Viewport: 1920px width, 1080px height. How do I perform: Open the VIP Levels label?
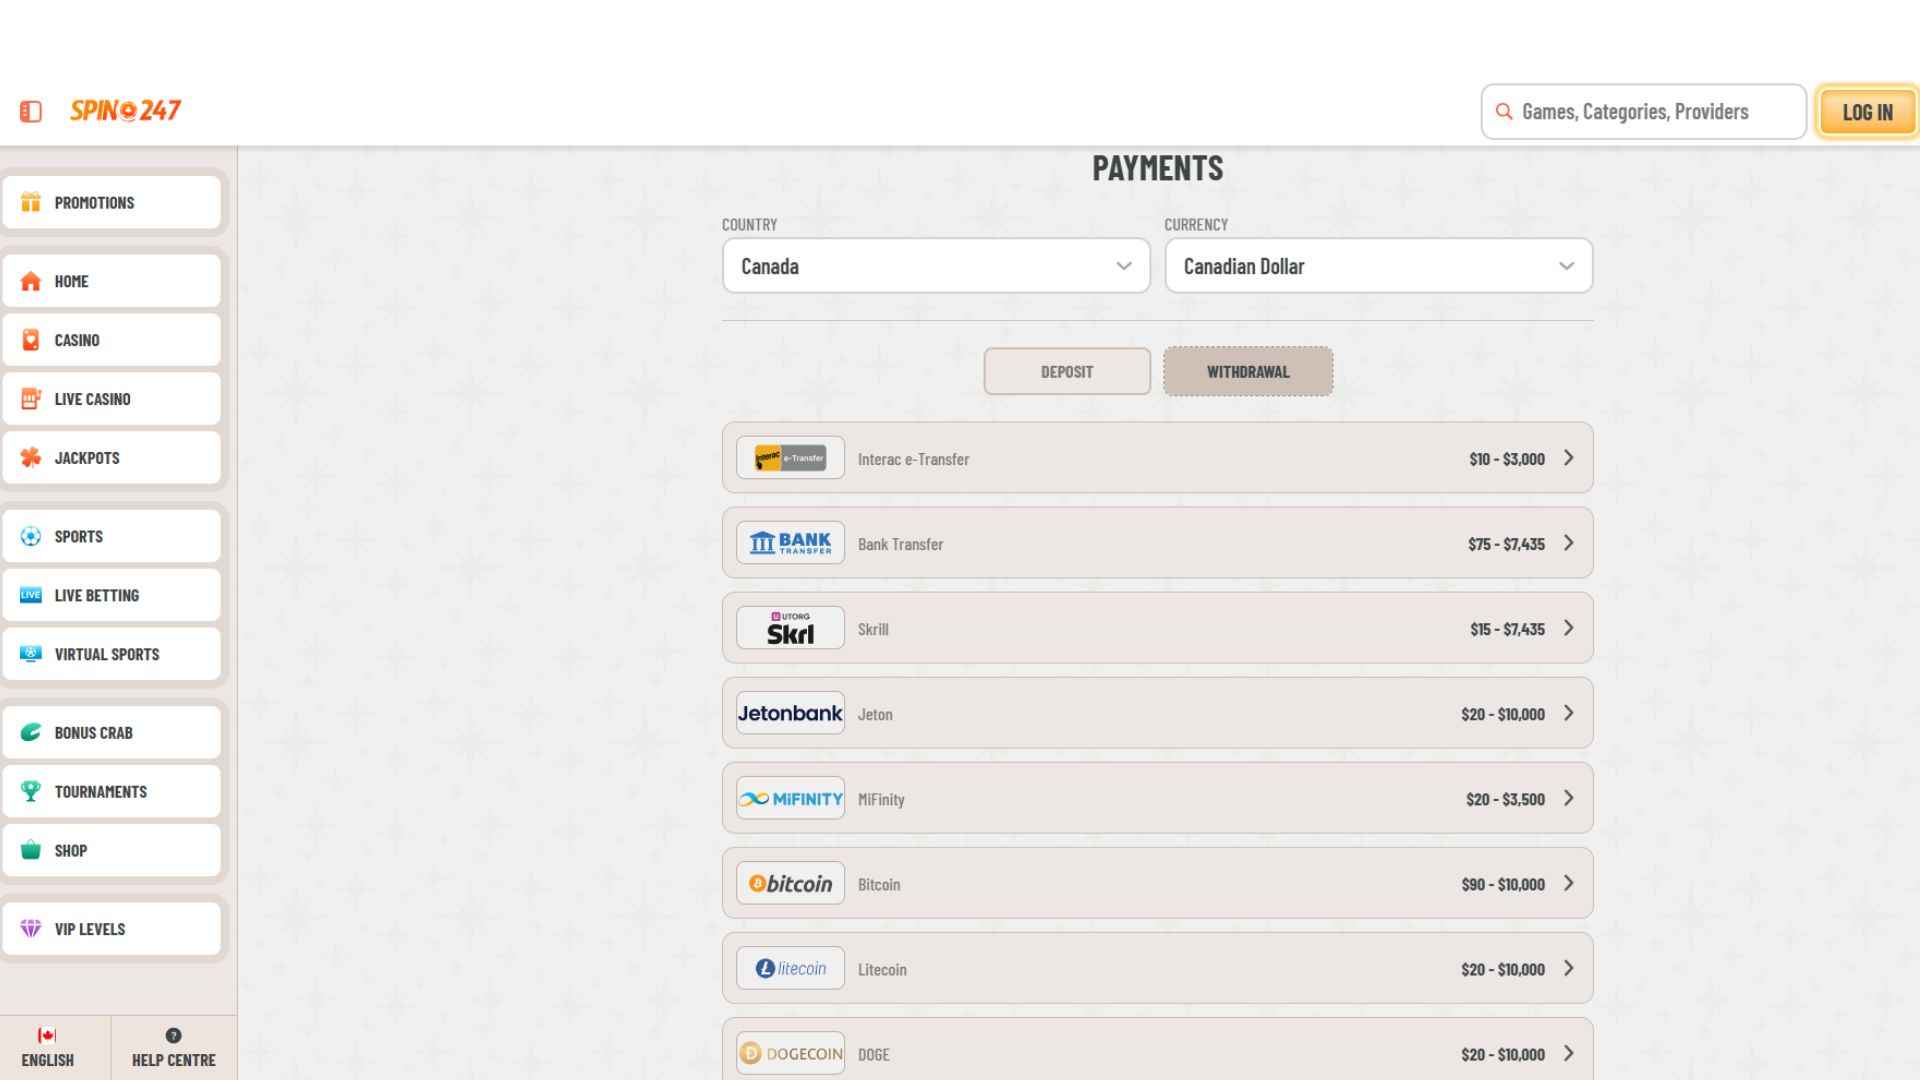[x=90, y=929]
